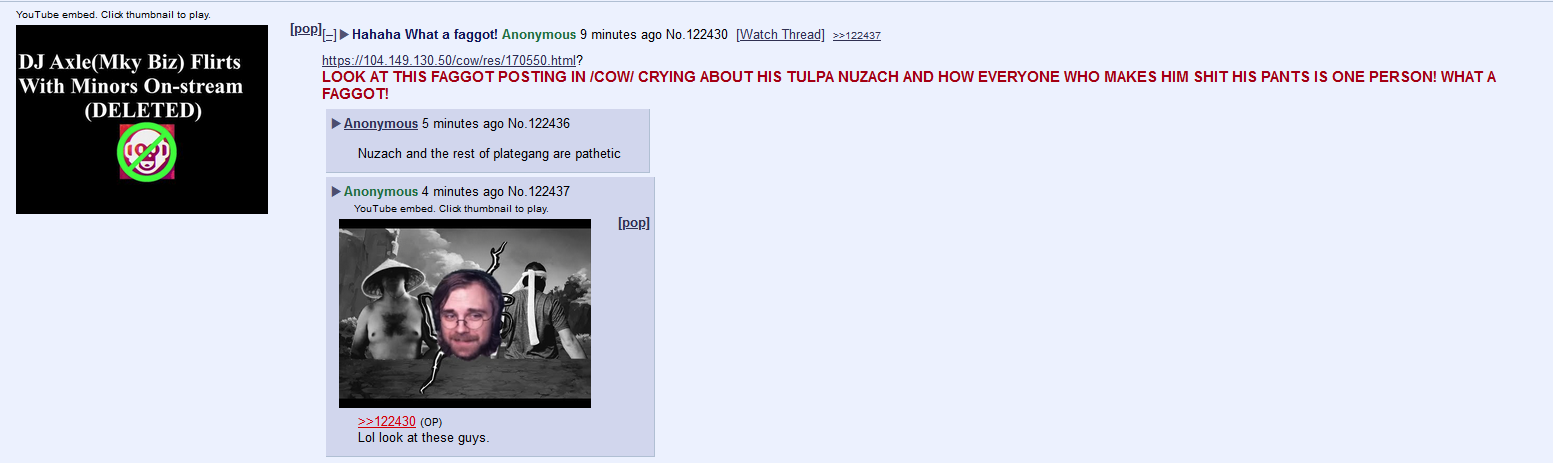Open the 104.149.130.50 cow thread URL
Image resolution: width=1553 pixels, height=463 pixels.
click(x=449, y=61)
